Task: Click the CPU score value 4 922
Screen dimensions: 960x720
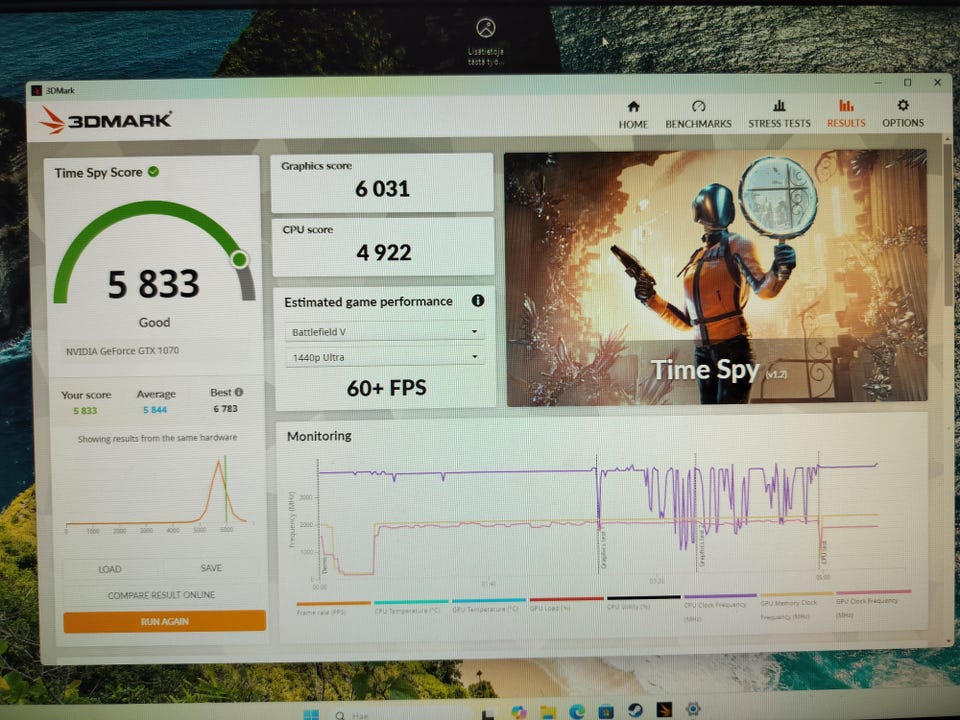Action: tap(384, 252)
